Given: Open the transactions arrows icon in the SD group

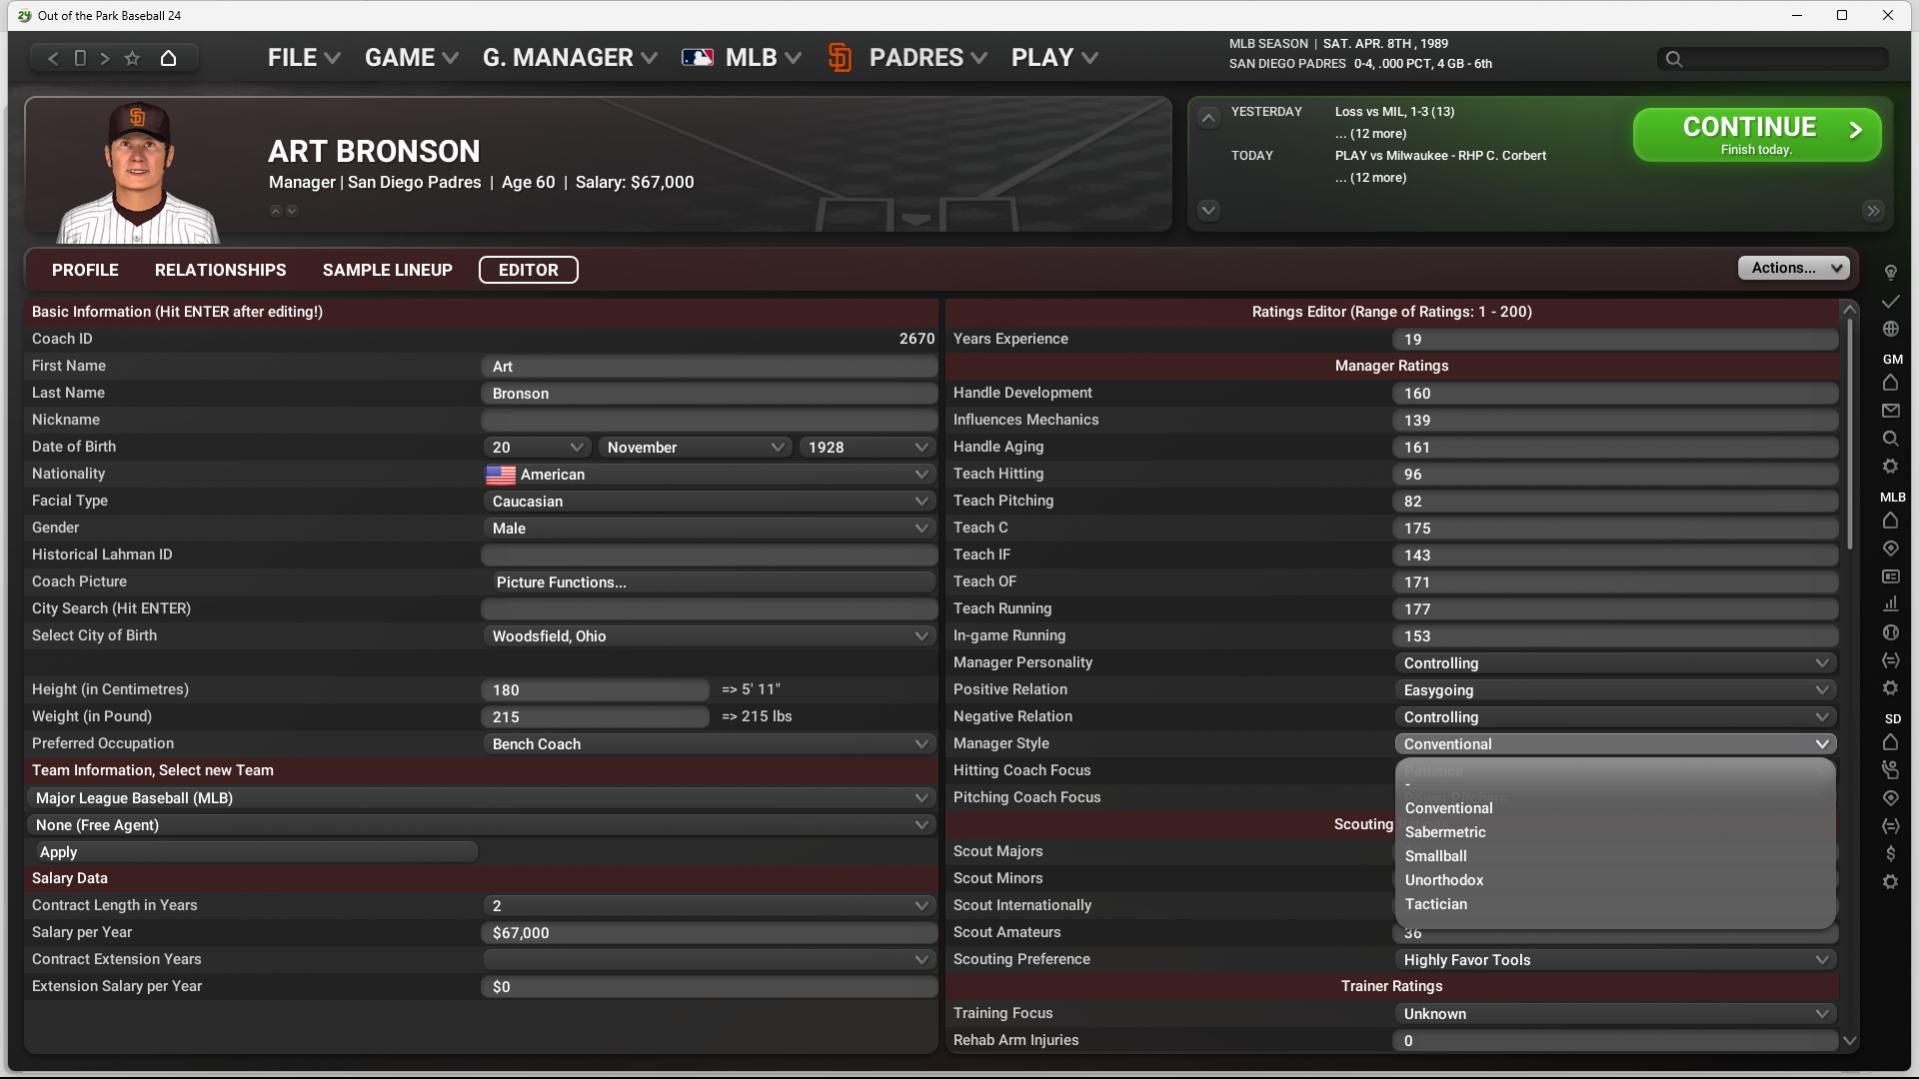Looking at the screenshot, I should (x=1890, y=826).
